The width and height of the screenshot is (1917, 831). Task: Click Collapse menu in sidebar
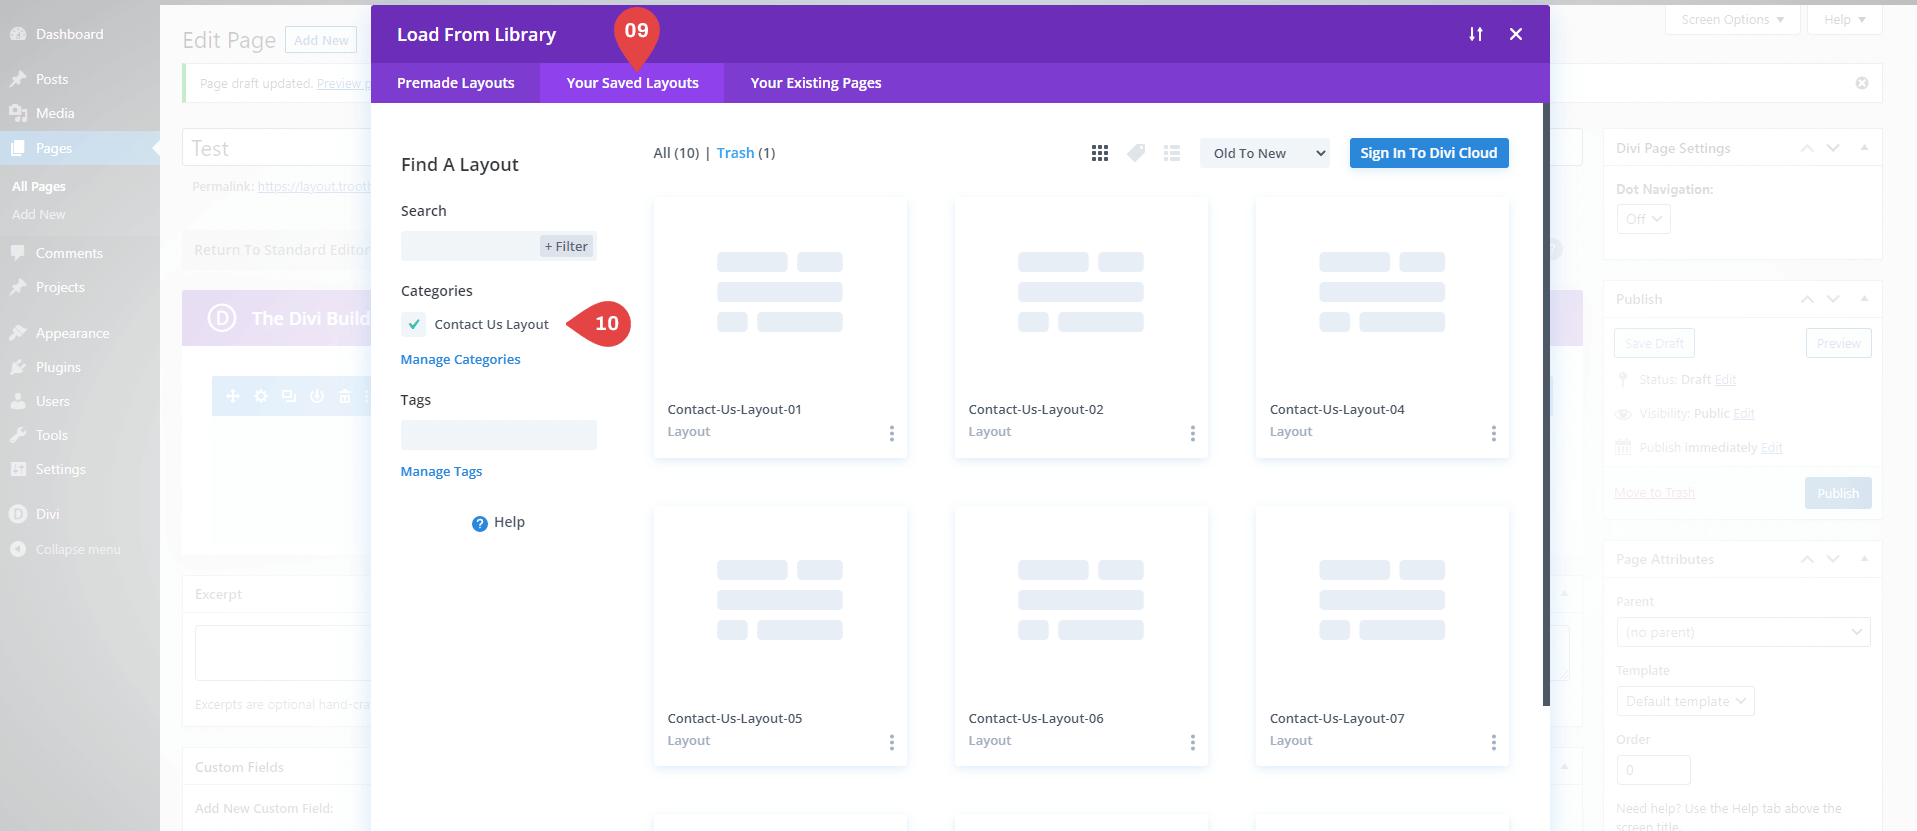pos(80,549)
